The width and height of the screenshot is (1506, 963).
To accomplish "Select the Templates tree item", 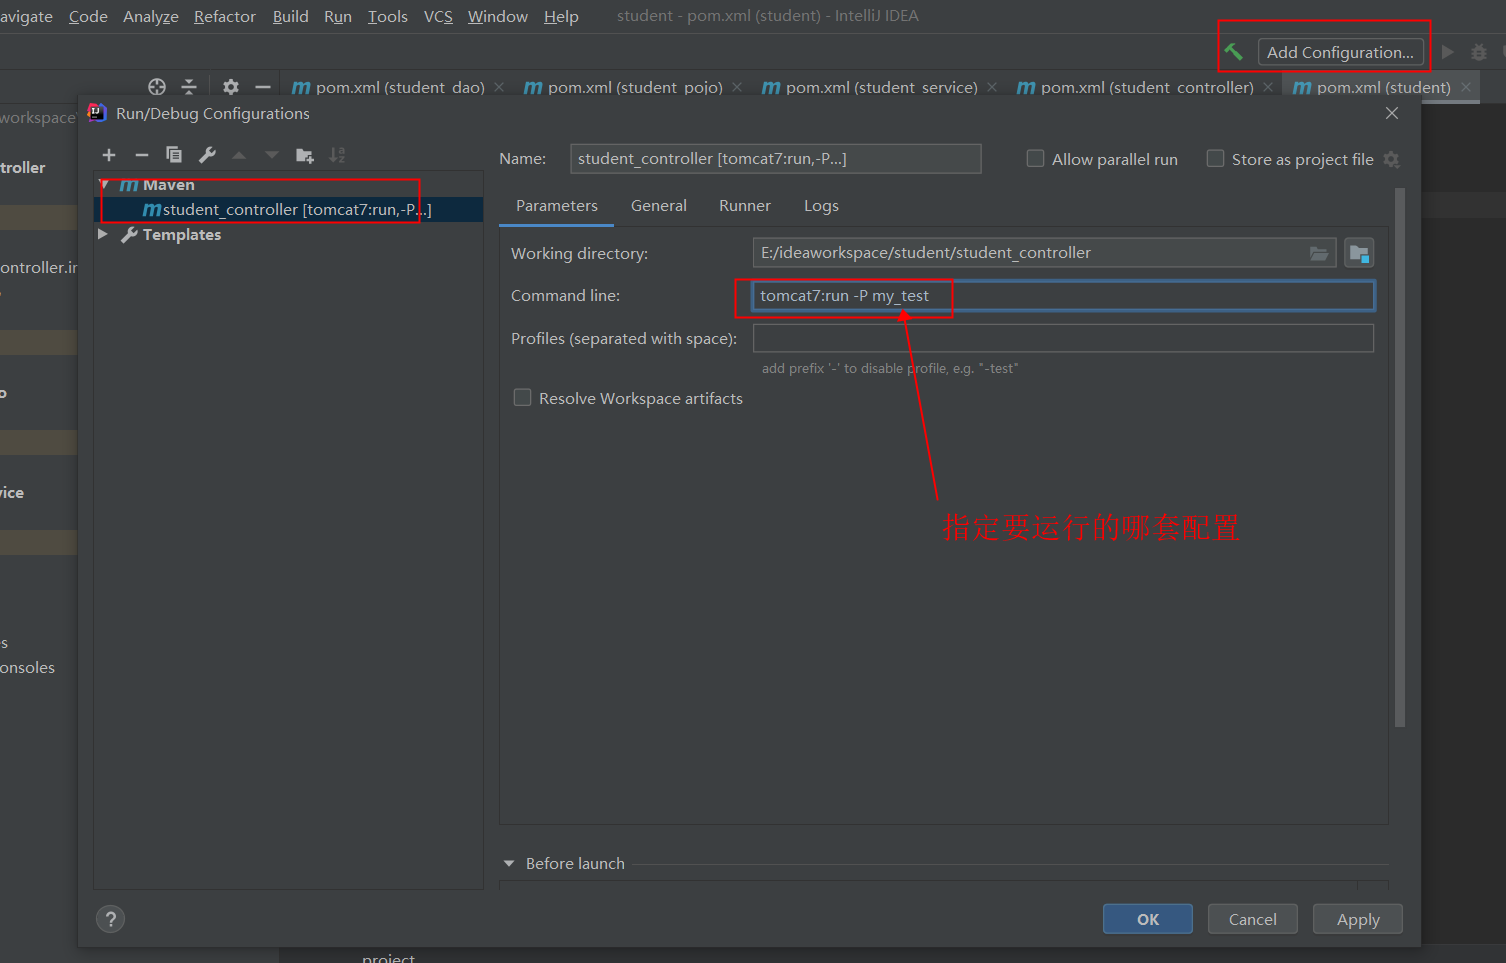I will point(182,234).
